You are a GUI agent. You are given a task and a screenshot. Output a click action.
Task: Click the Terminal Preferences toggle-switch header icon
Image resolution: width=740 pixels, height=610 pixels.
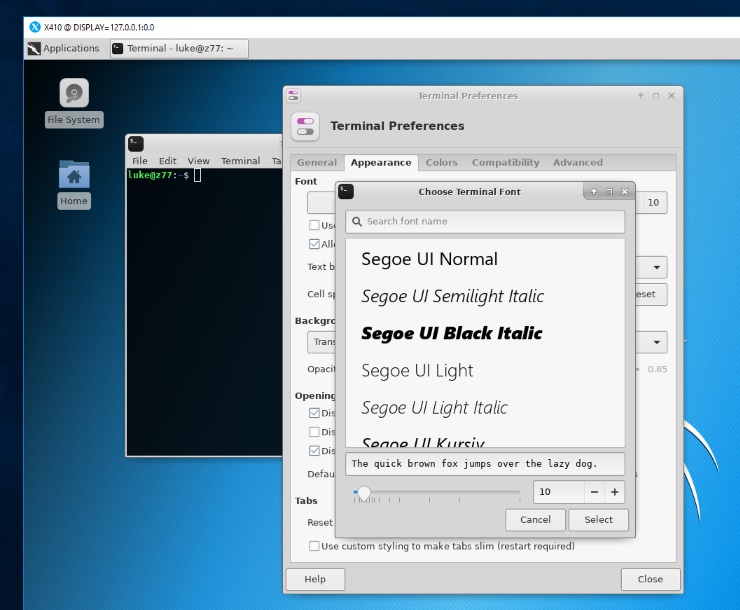pos(305,126)
